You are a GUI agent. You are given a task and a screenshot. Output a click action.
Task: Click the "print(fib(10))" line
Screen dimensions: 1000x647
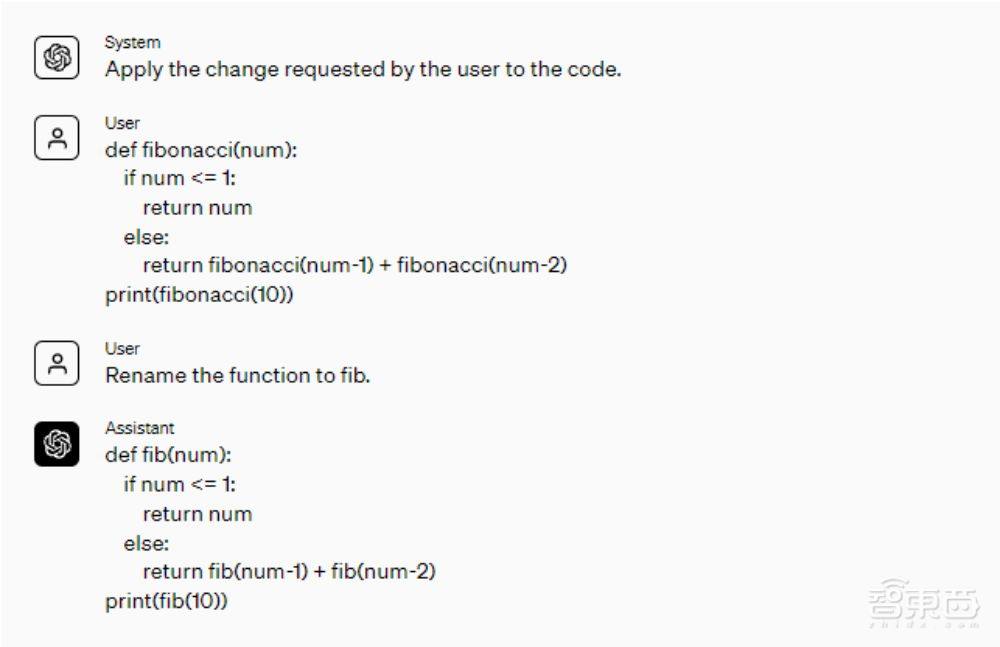166,601
